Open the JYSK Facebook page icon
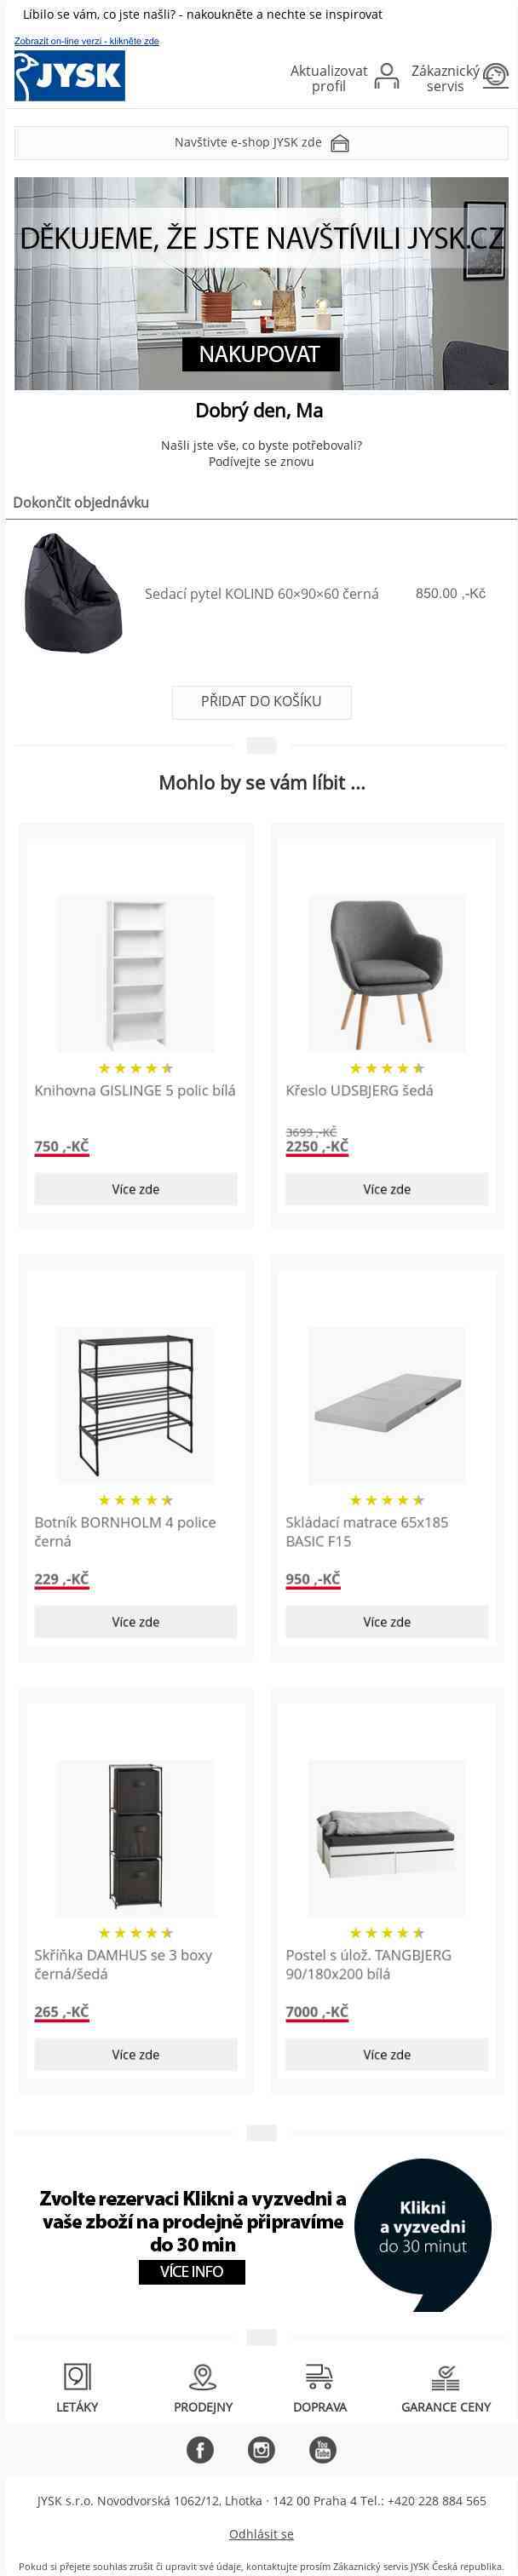 click(200, 2448)
